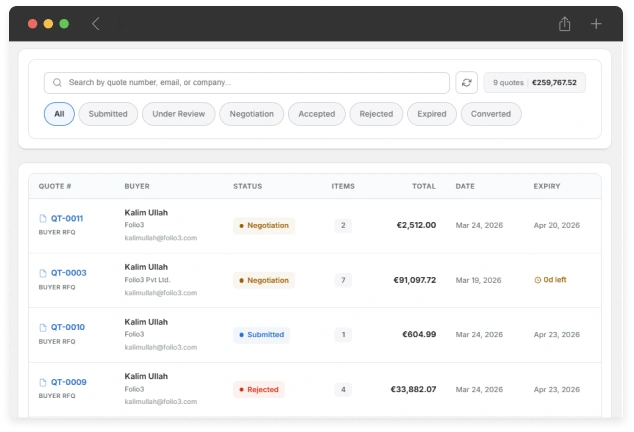Click the document icon beside QT-0009
The image size is (634, 432).
[43, 382]
